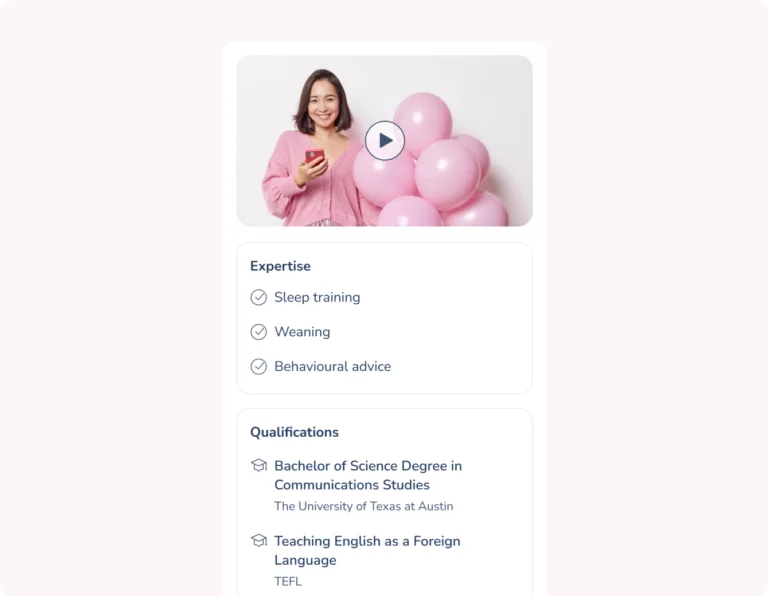
Task: Click the pink balloons in the thumbnail
Action: click(431, 167)
